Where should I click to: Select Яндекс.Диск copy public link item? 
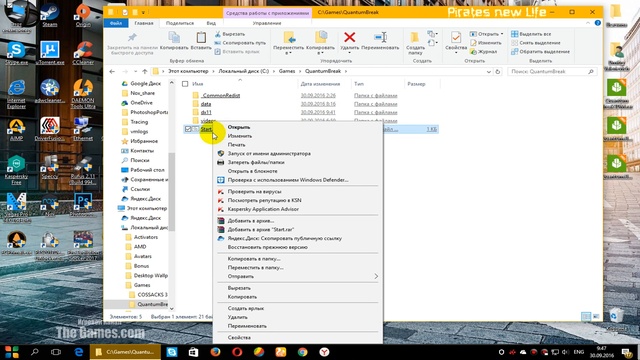point(298,238)
